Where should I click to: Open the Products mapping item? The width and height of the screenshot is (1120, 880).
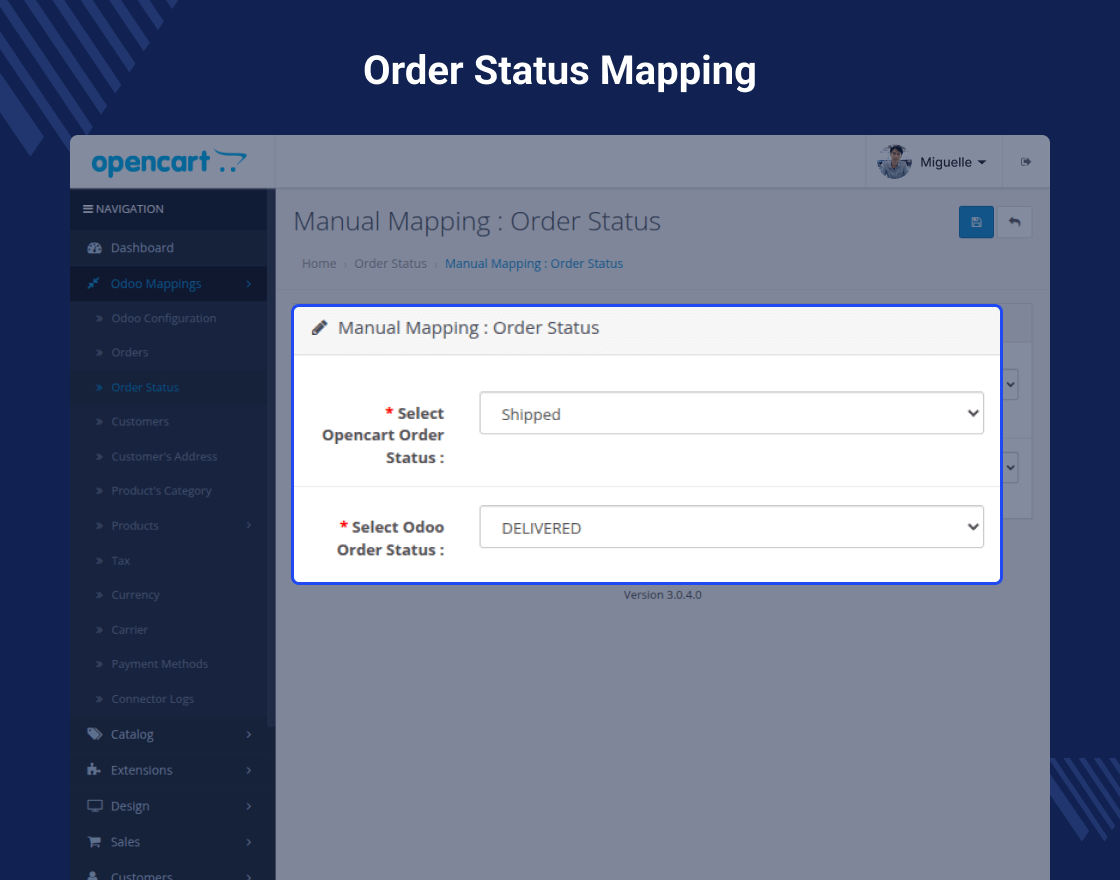pyautogui.click(x=135, y=525)
